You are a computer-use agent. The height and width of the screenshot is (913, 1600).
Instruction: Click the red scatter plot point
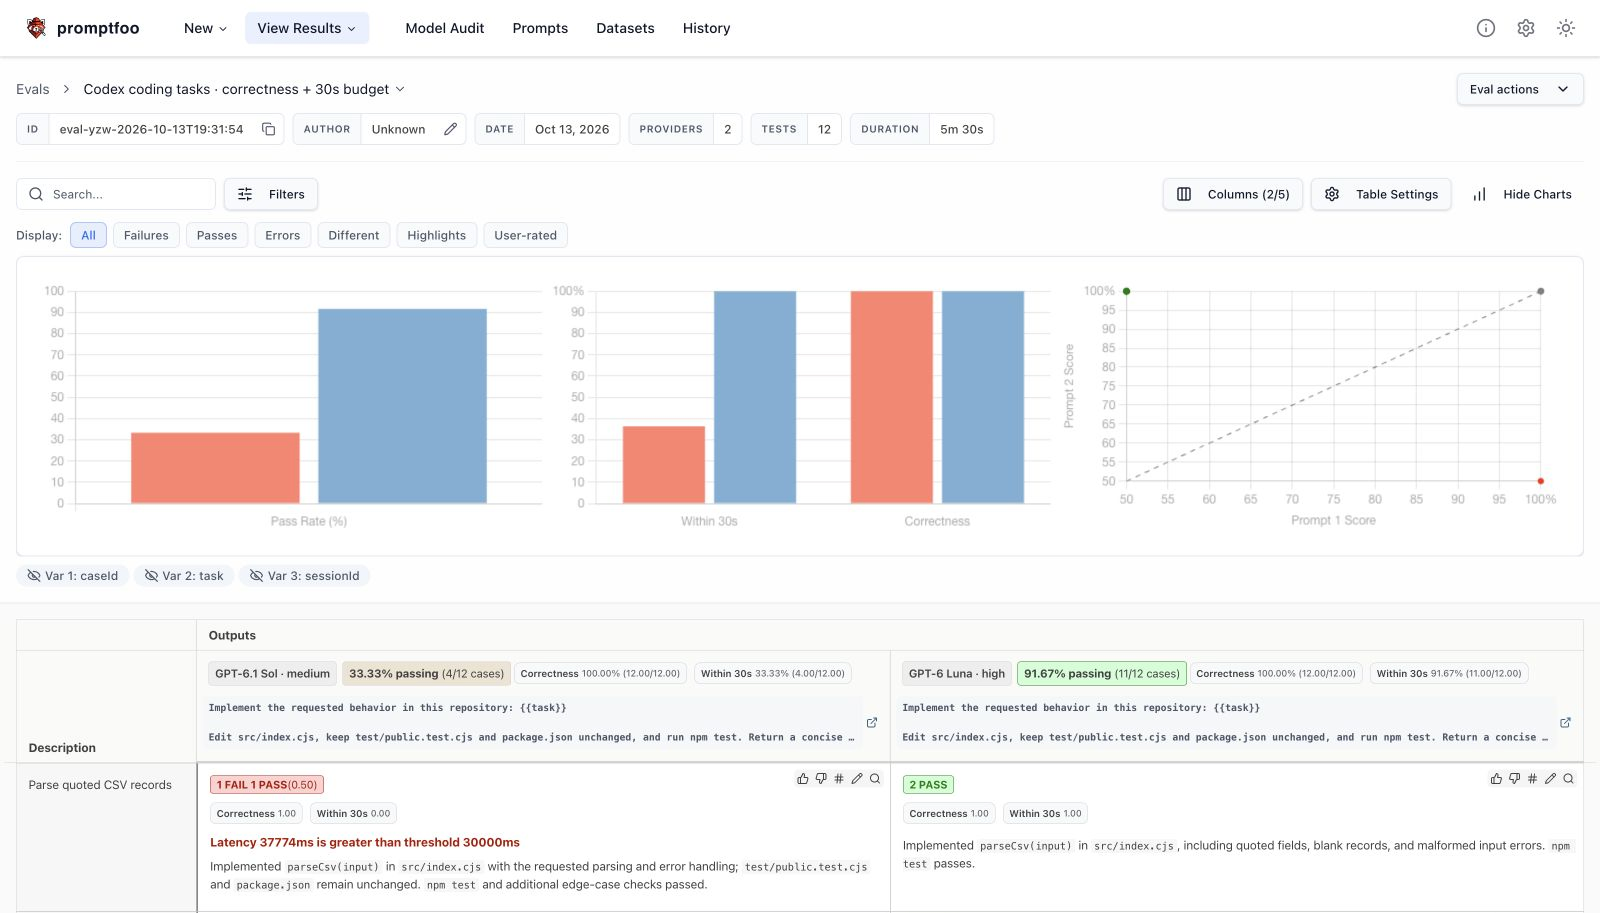click(1540, 481)
